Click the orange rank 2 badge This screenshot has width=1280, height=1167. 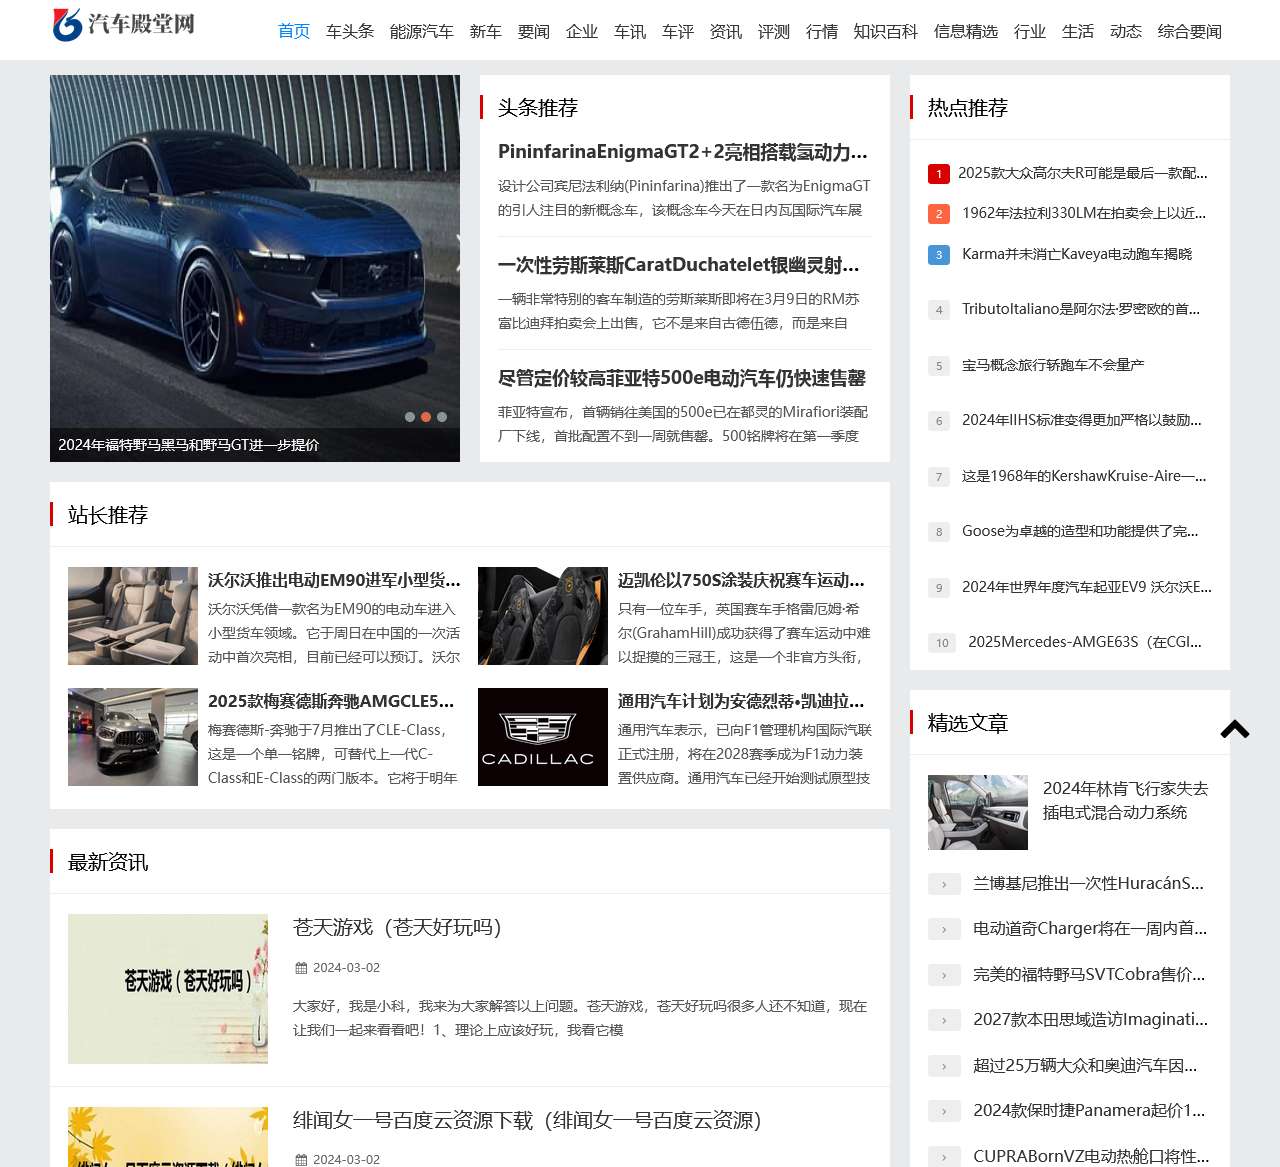pos(938,214)
